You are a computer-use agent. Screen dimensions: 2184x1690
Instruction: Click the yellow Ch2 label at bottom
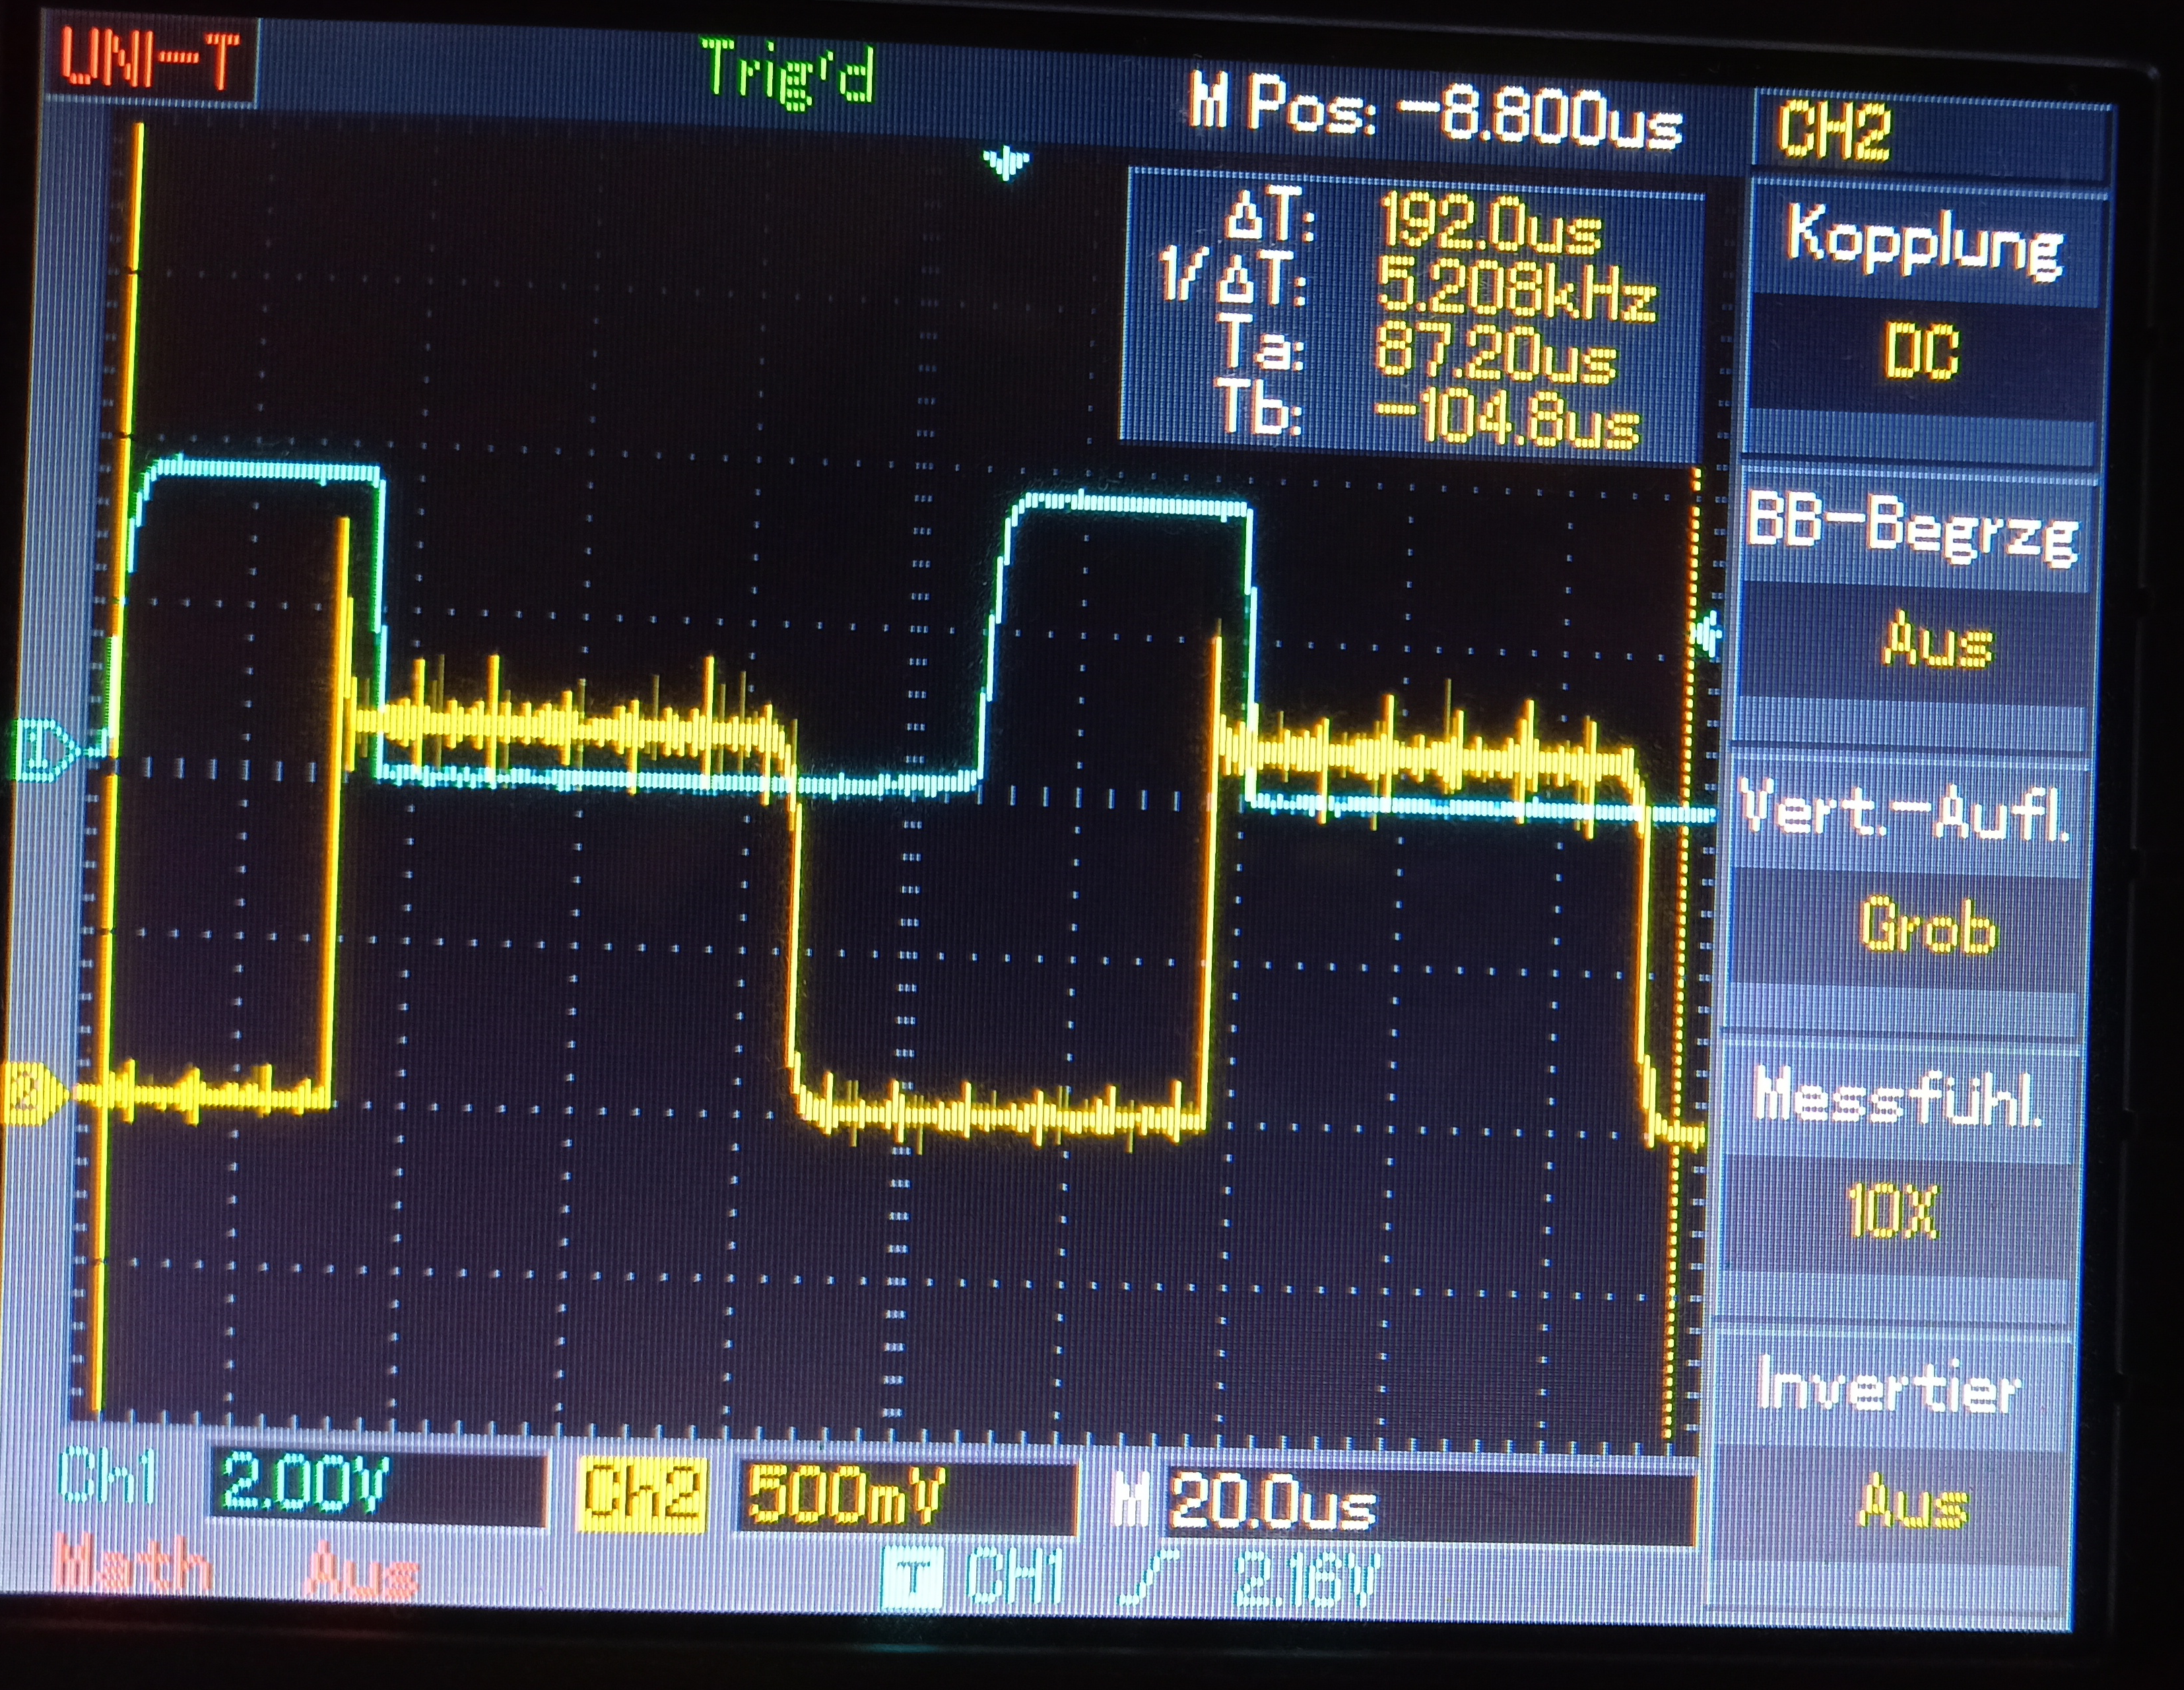click(642, 1495)
